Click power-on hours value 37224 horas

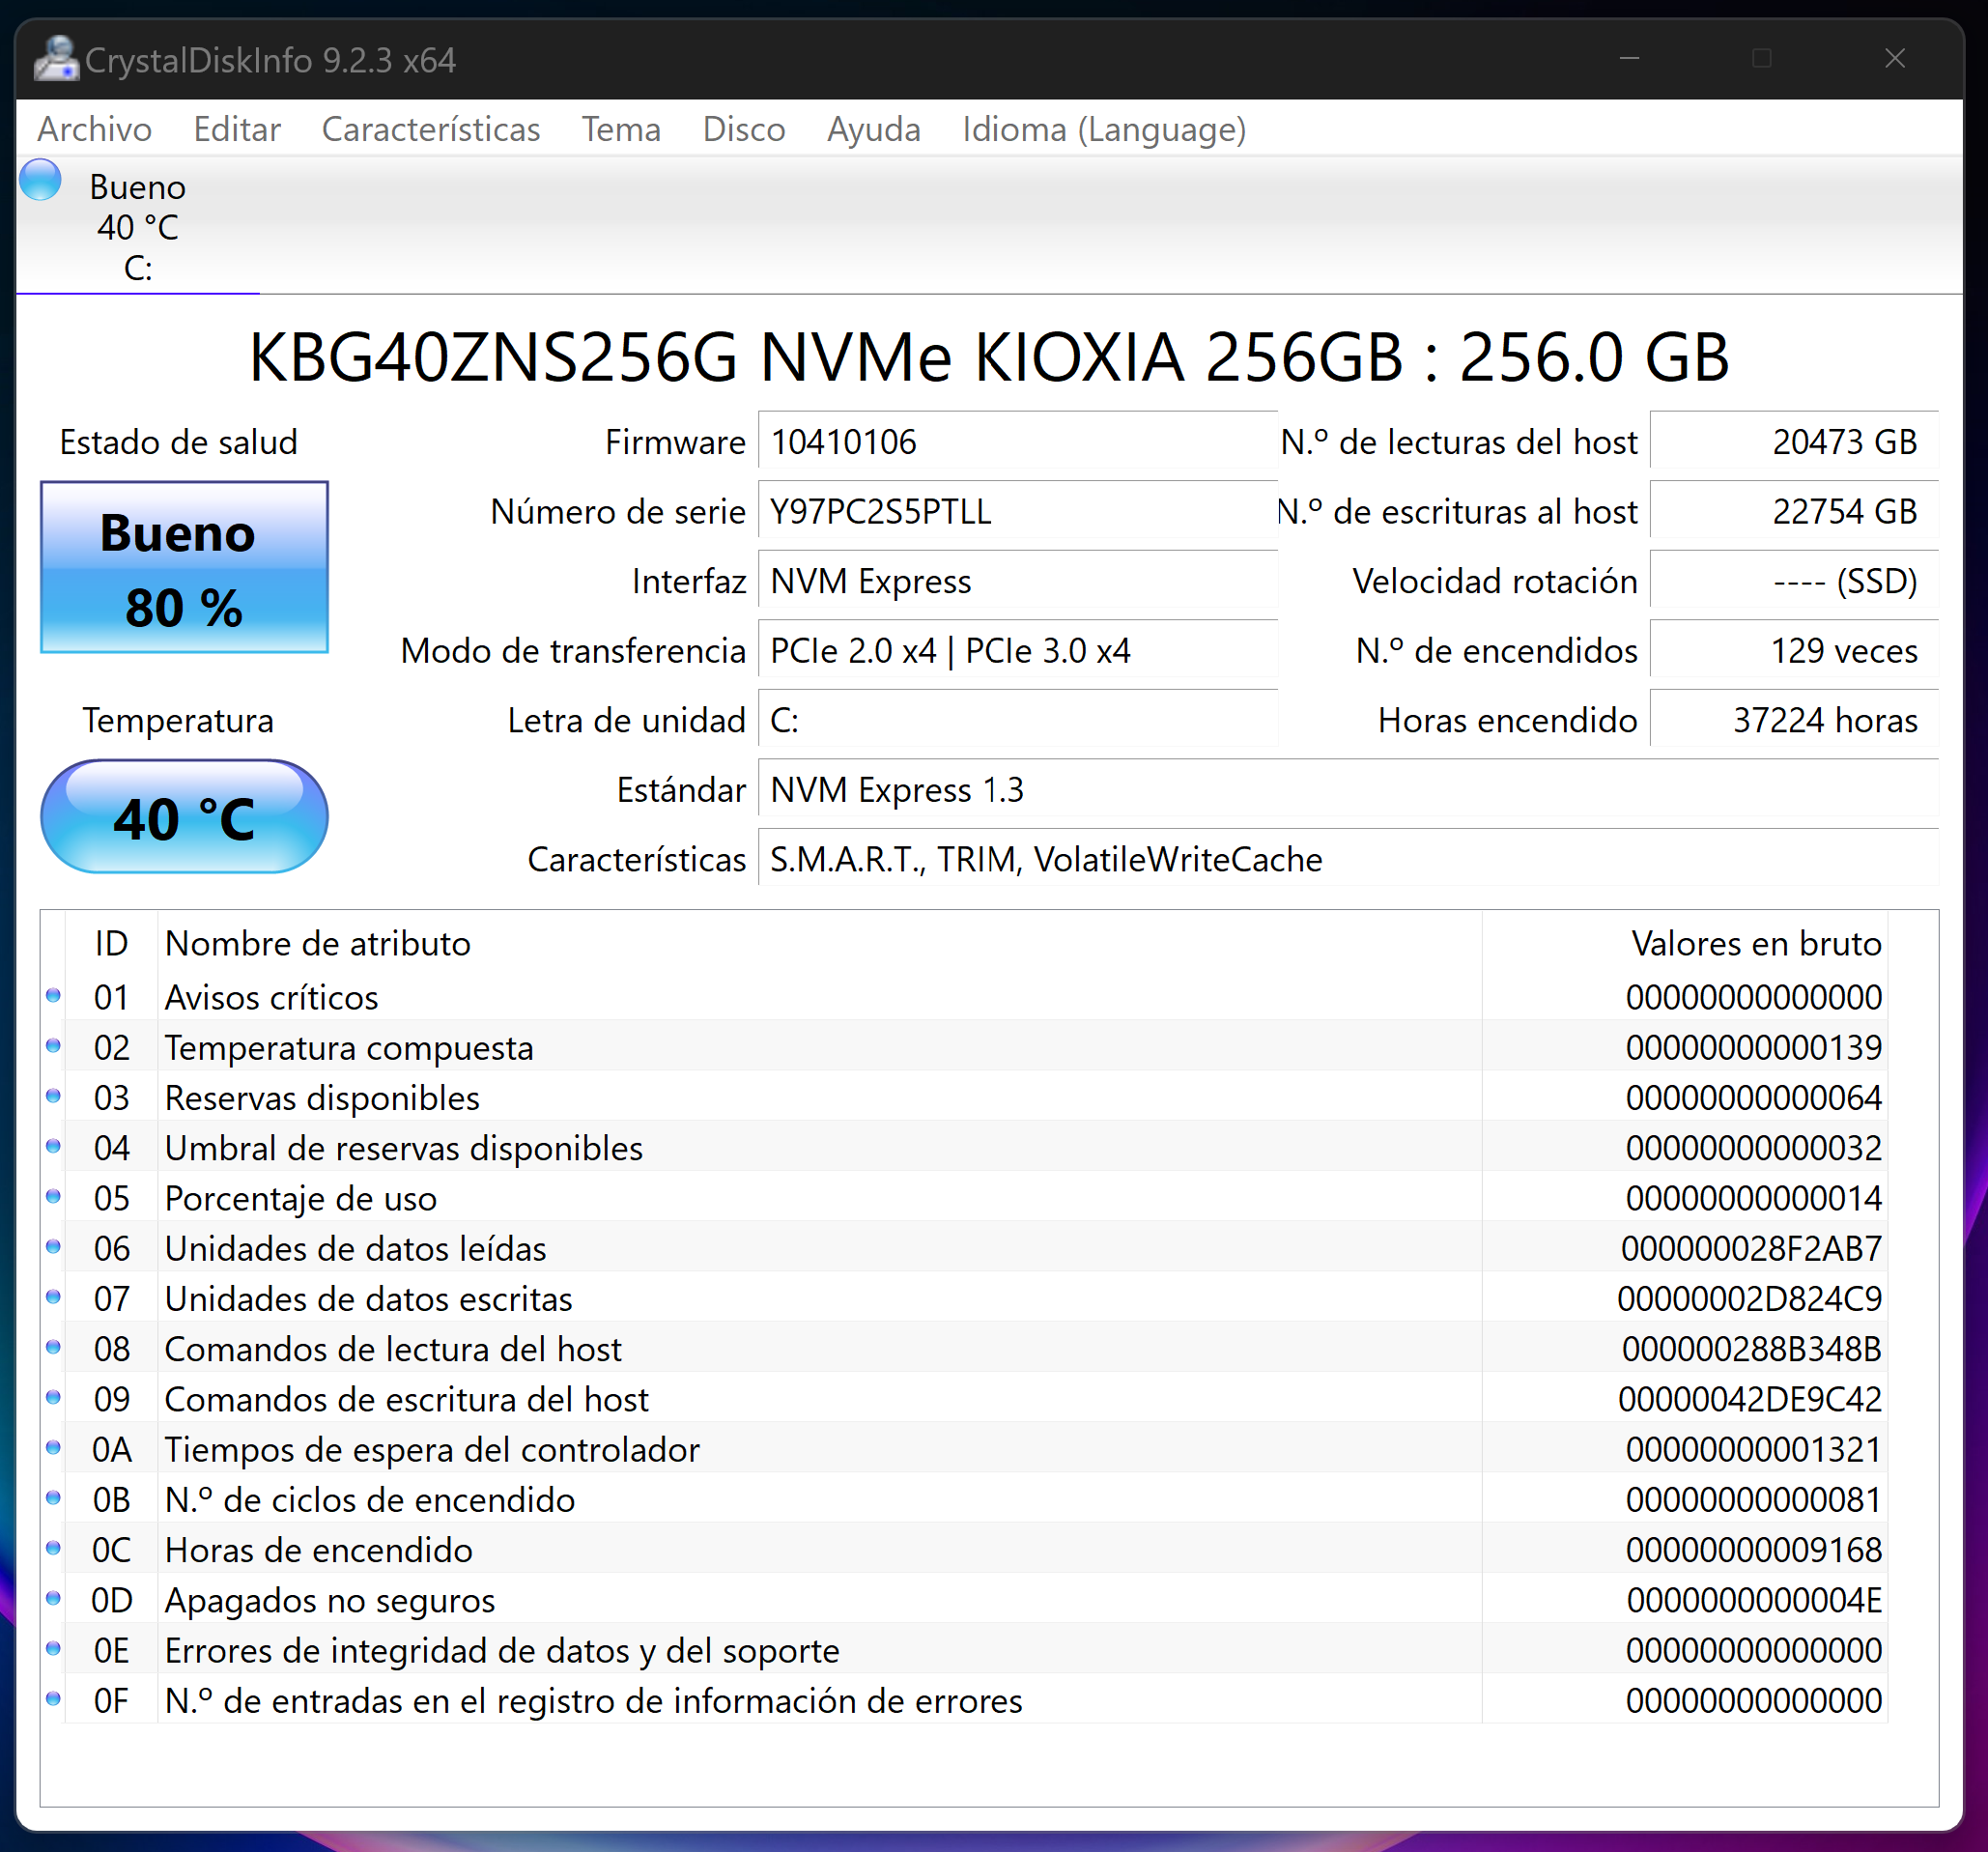pyautogui.click(x=1794, y=720)
